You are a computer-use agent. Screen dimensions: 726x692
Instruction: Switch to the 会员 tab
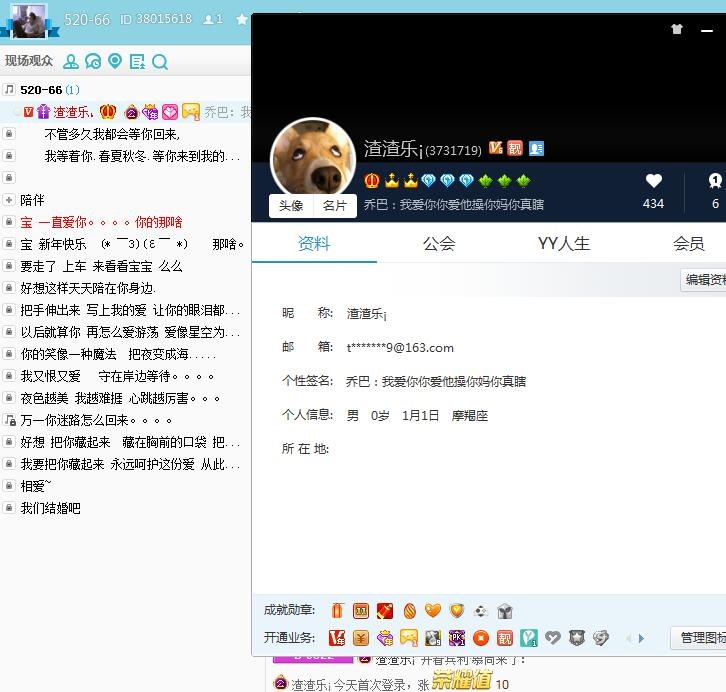tap(688, 243)
